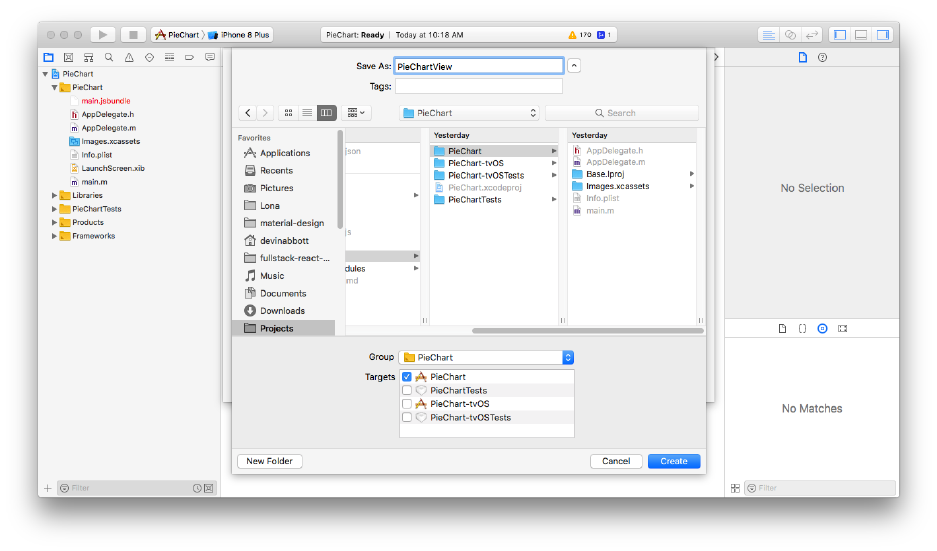Screen dimensions: 937x551
Task: Open the Debug navigator icon
Action: (x=170, y=57)
